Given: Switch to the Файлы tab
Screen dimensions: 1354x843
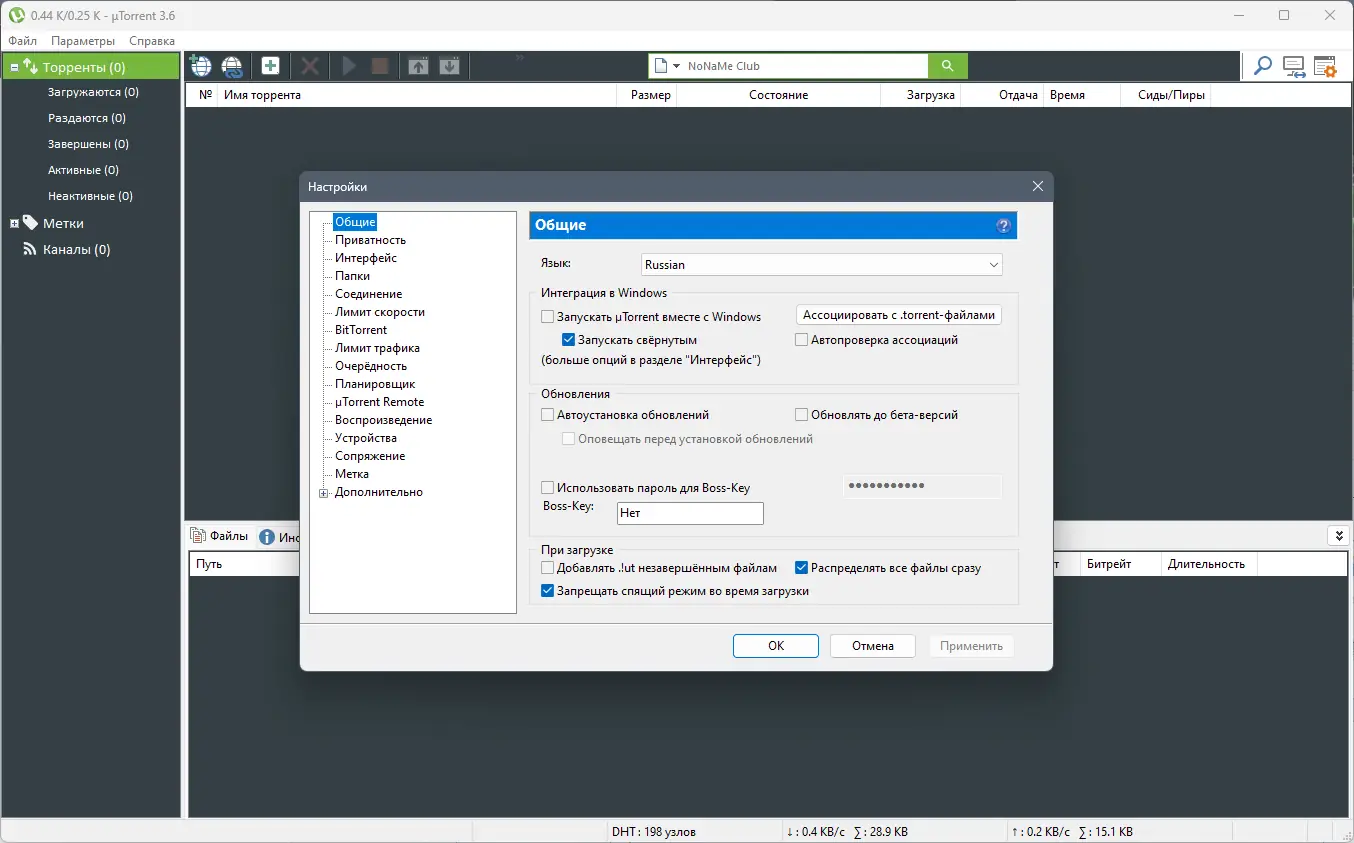Looking at the screenshot, I should click(219, 536).
